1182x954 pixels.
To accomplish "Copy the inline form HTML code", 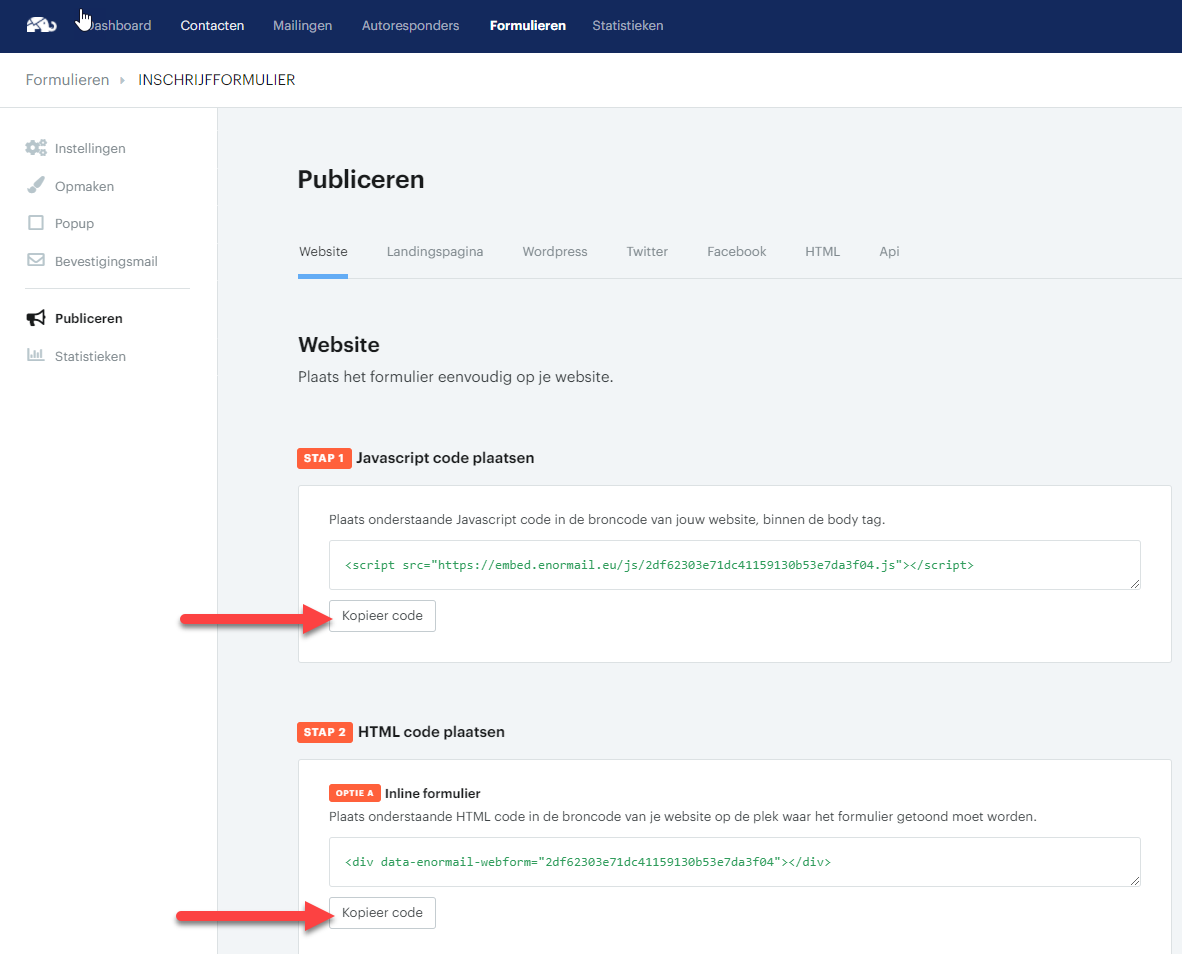I will (382, 913).
